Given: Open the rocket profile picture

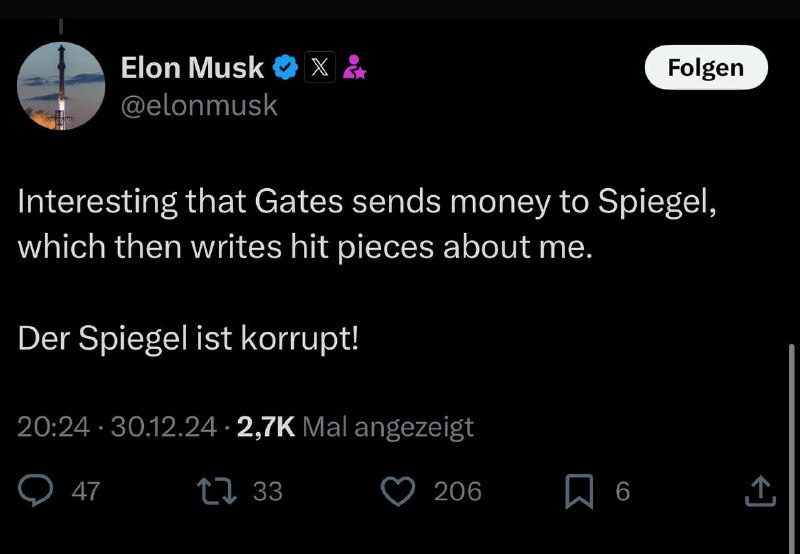Looking at the screenshot, I should [61, 86].
